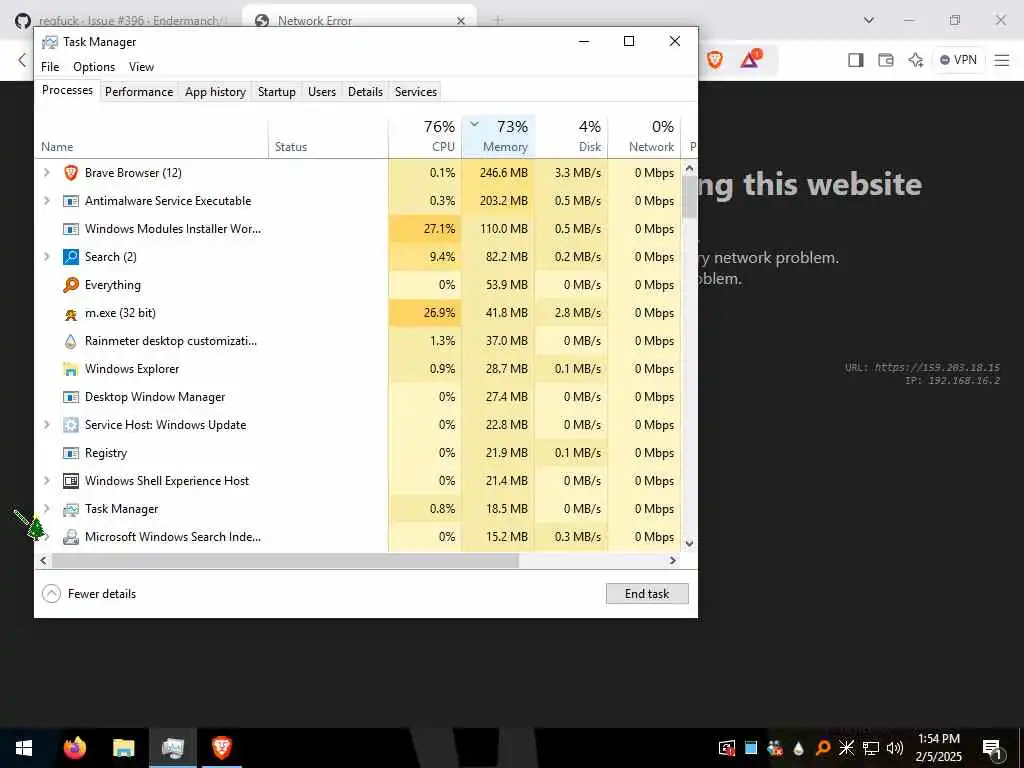1024x768 pixels.
Task: Click the browser back arrow
Action: click(x=22, y=60)
